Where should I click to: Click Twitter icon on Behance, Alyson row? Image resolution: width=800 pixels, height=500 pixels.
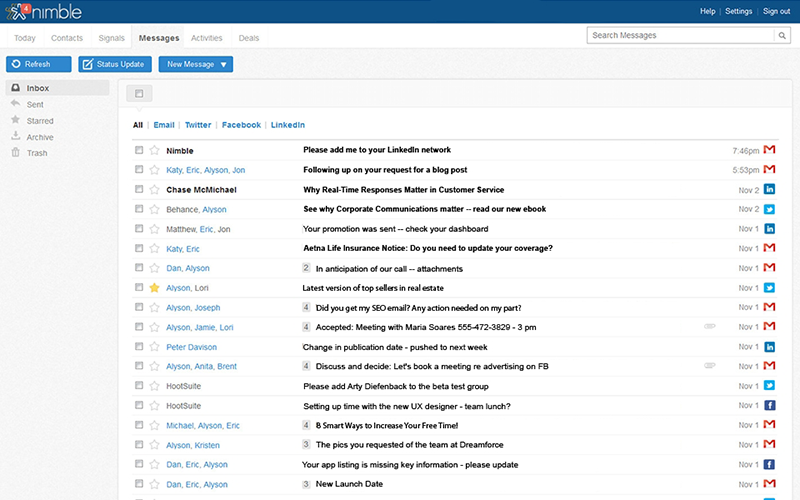[x=769, y=209]
